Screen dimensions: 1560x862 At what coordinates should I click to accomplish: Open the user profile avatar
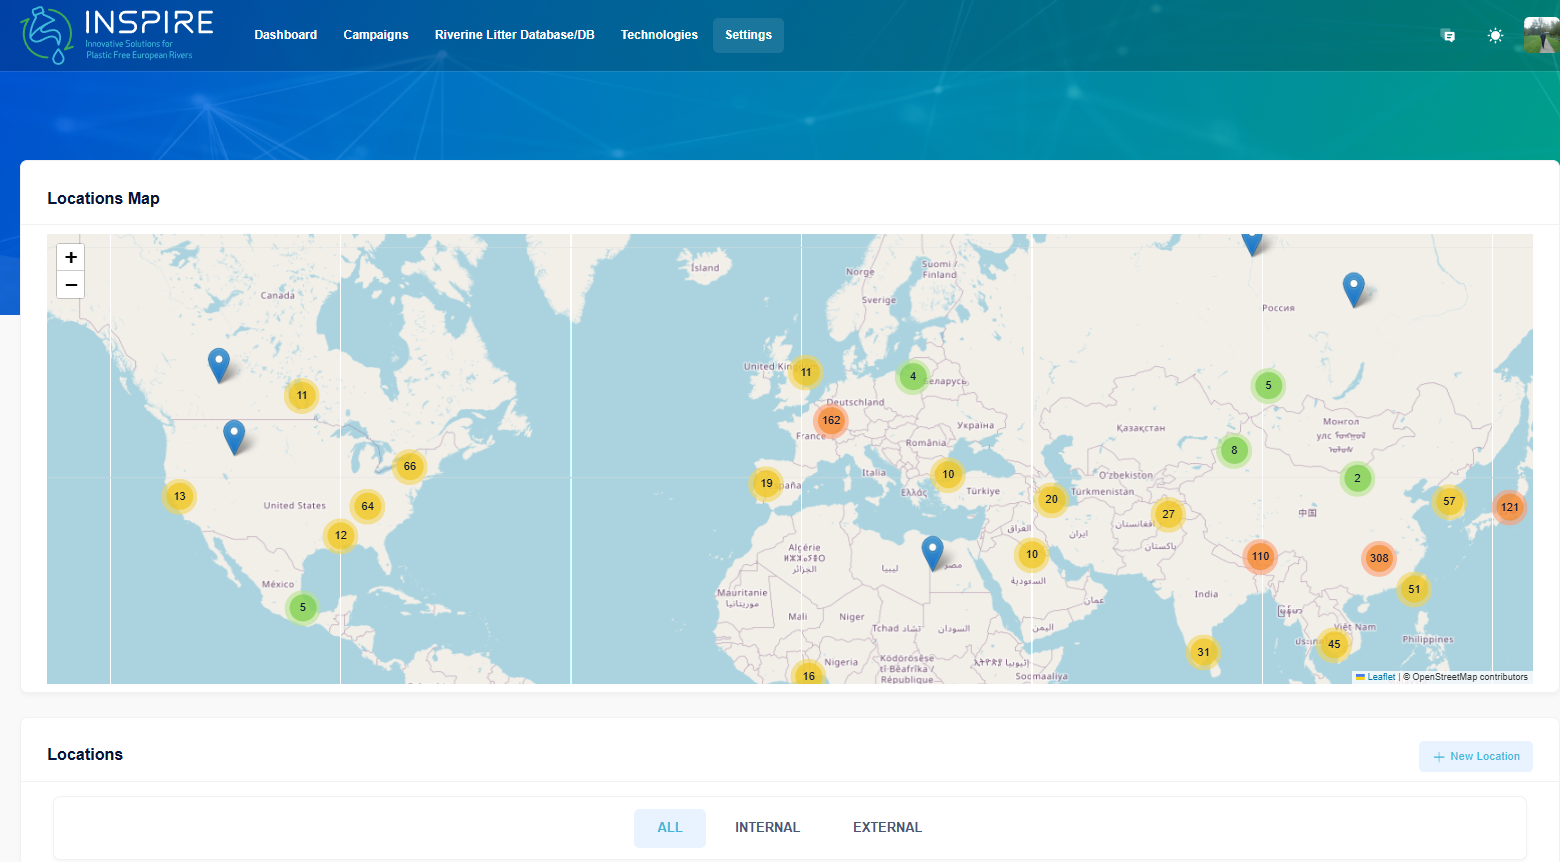click(x=1540, y=35)
